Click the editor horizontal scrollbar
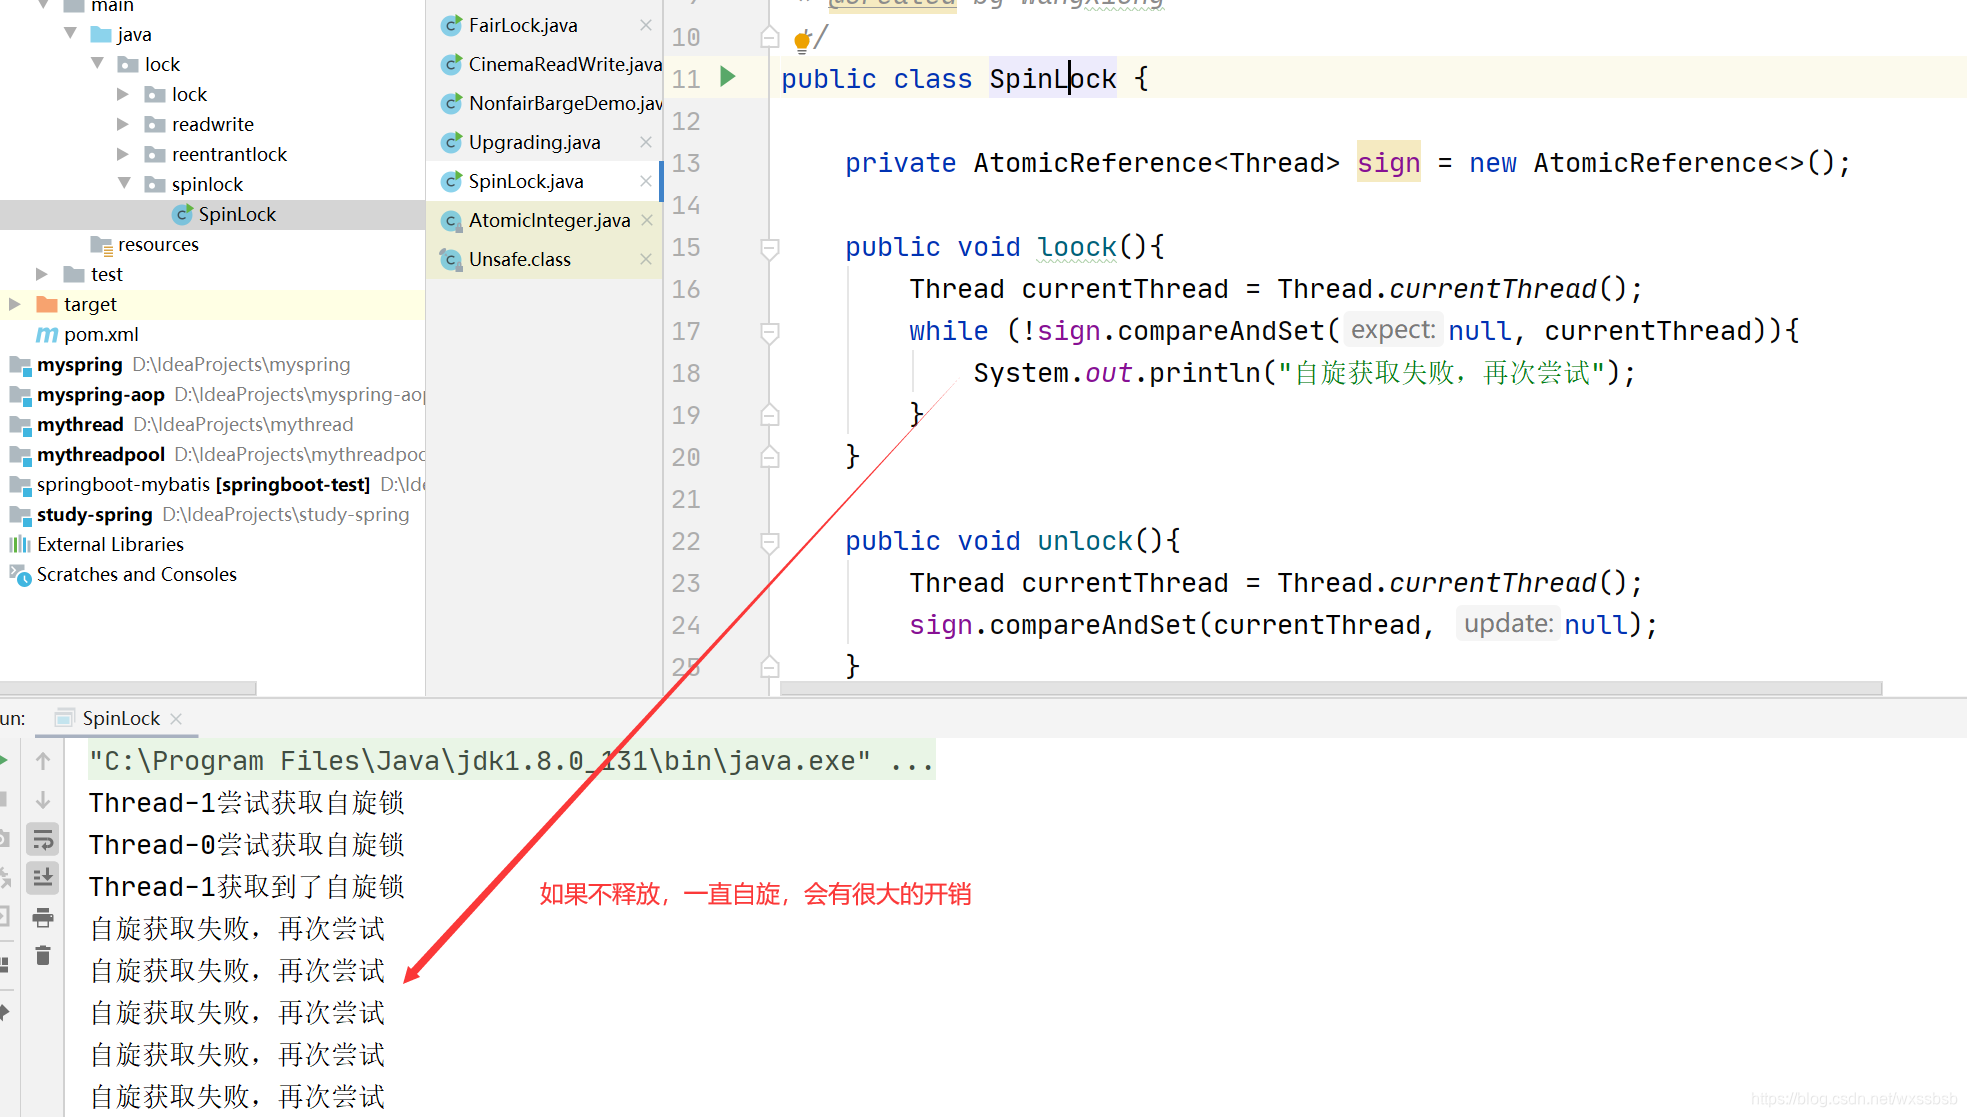The image size is (1967, 1117). [1330, 688]
